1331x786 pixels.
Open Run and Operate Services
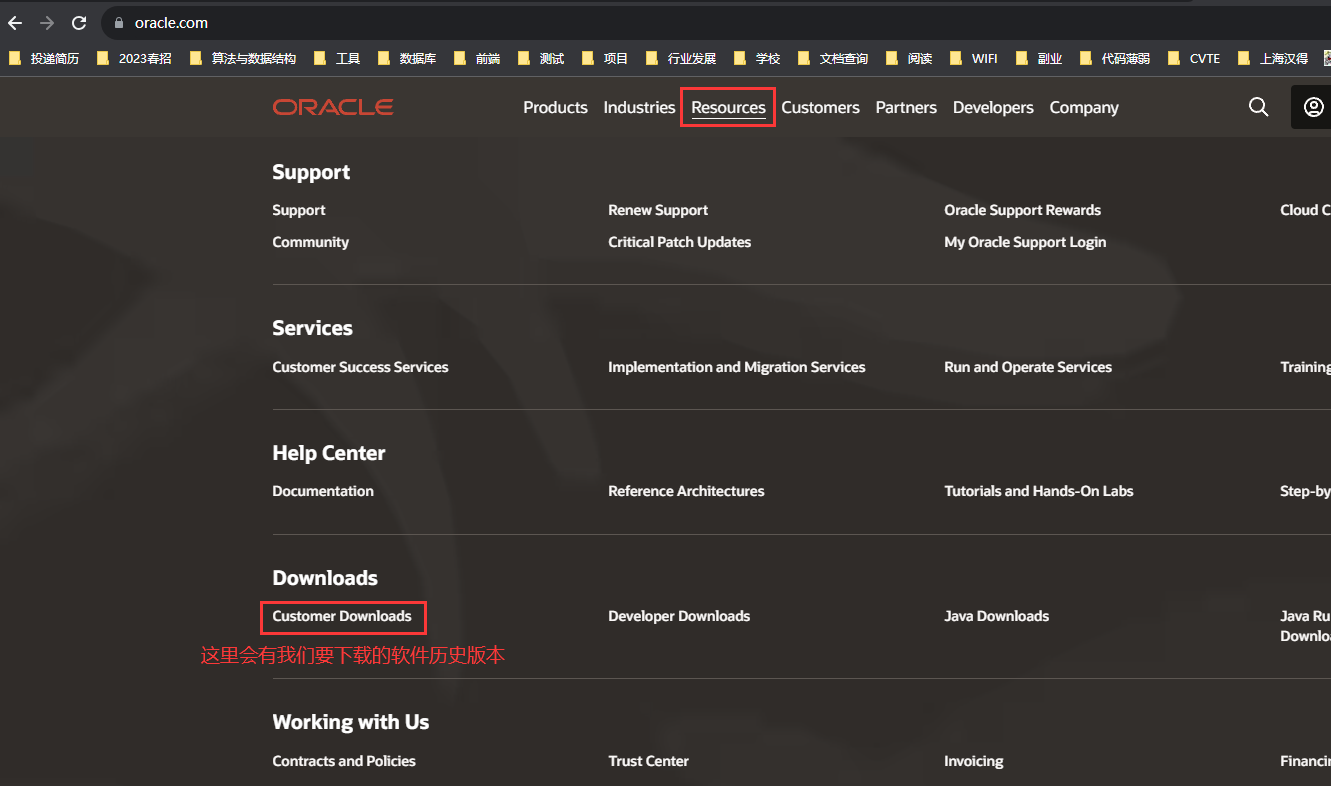coord(1028,367)
